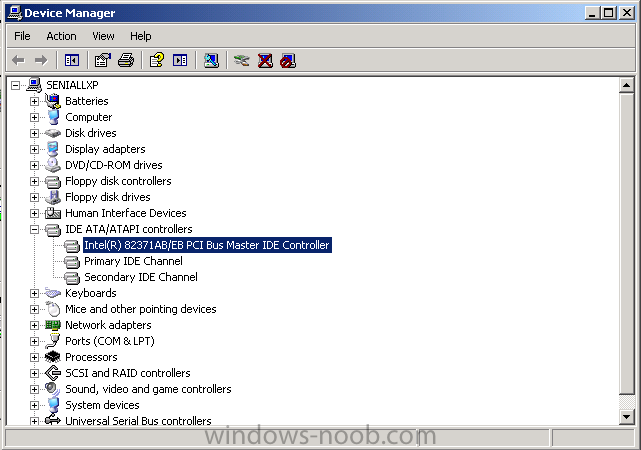Select Intel(R) 82371AB/EB PCI Bus Master IDE Controller
Screen dimensions: 641x450
[x=207, y=245]
